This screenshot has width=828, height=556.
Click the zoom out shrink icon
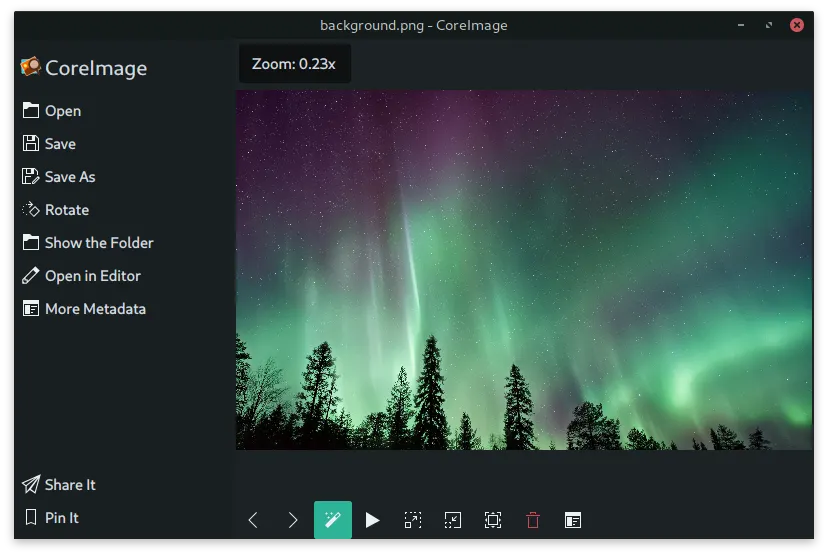point(453,520)
